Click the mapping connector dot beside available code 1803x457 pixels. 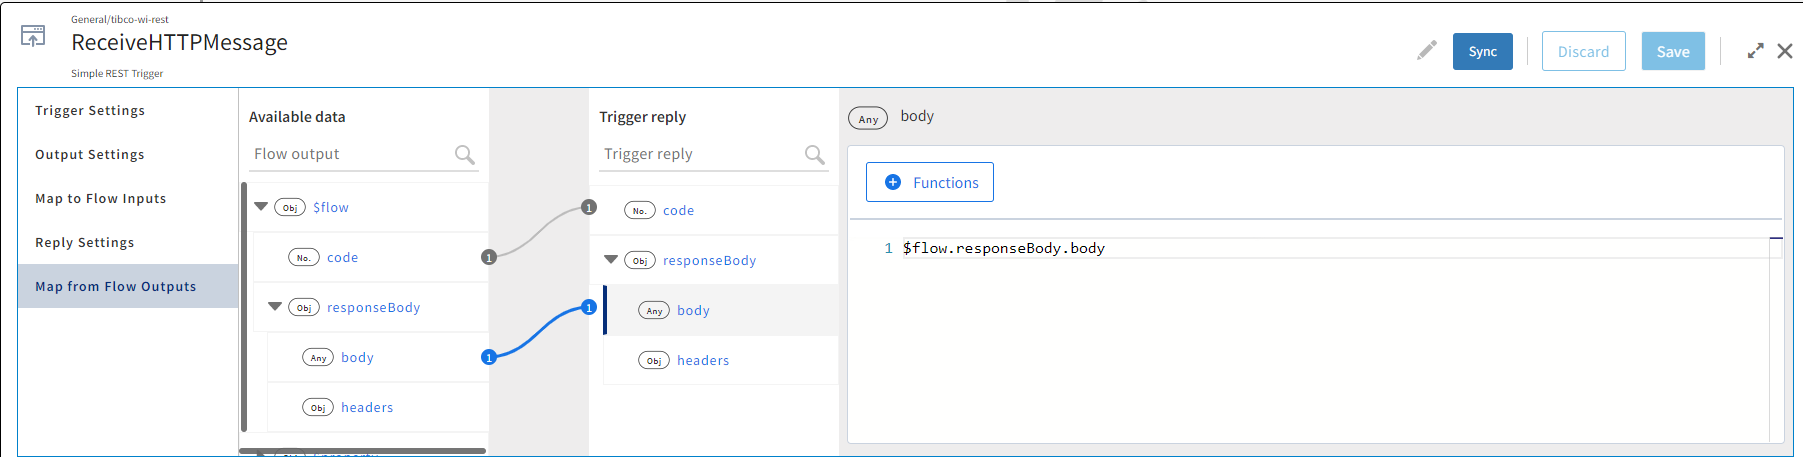pyautogui.click(x=489, y=257)
